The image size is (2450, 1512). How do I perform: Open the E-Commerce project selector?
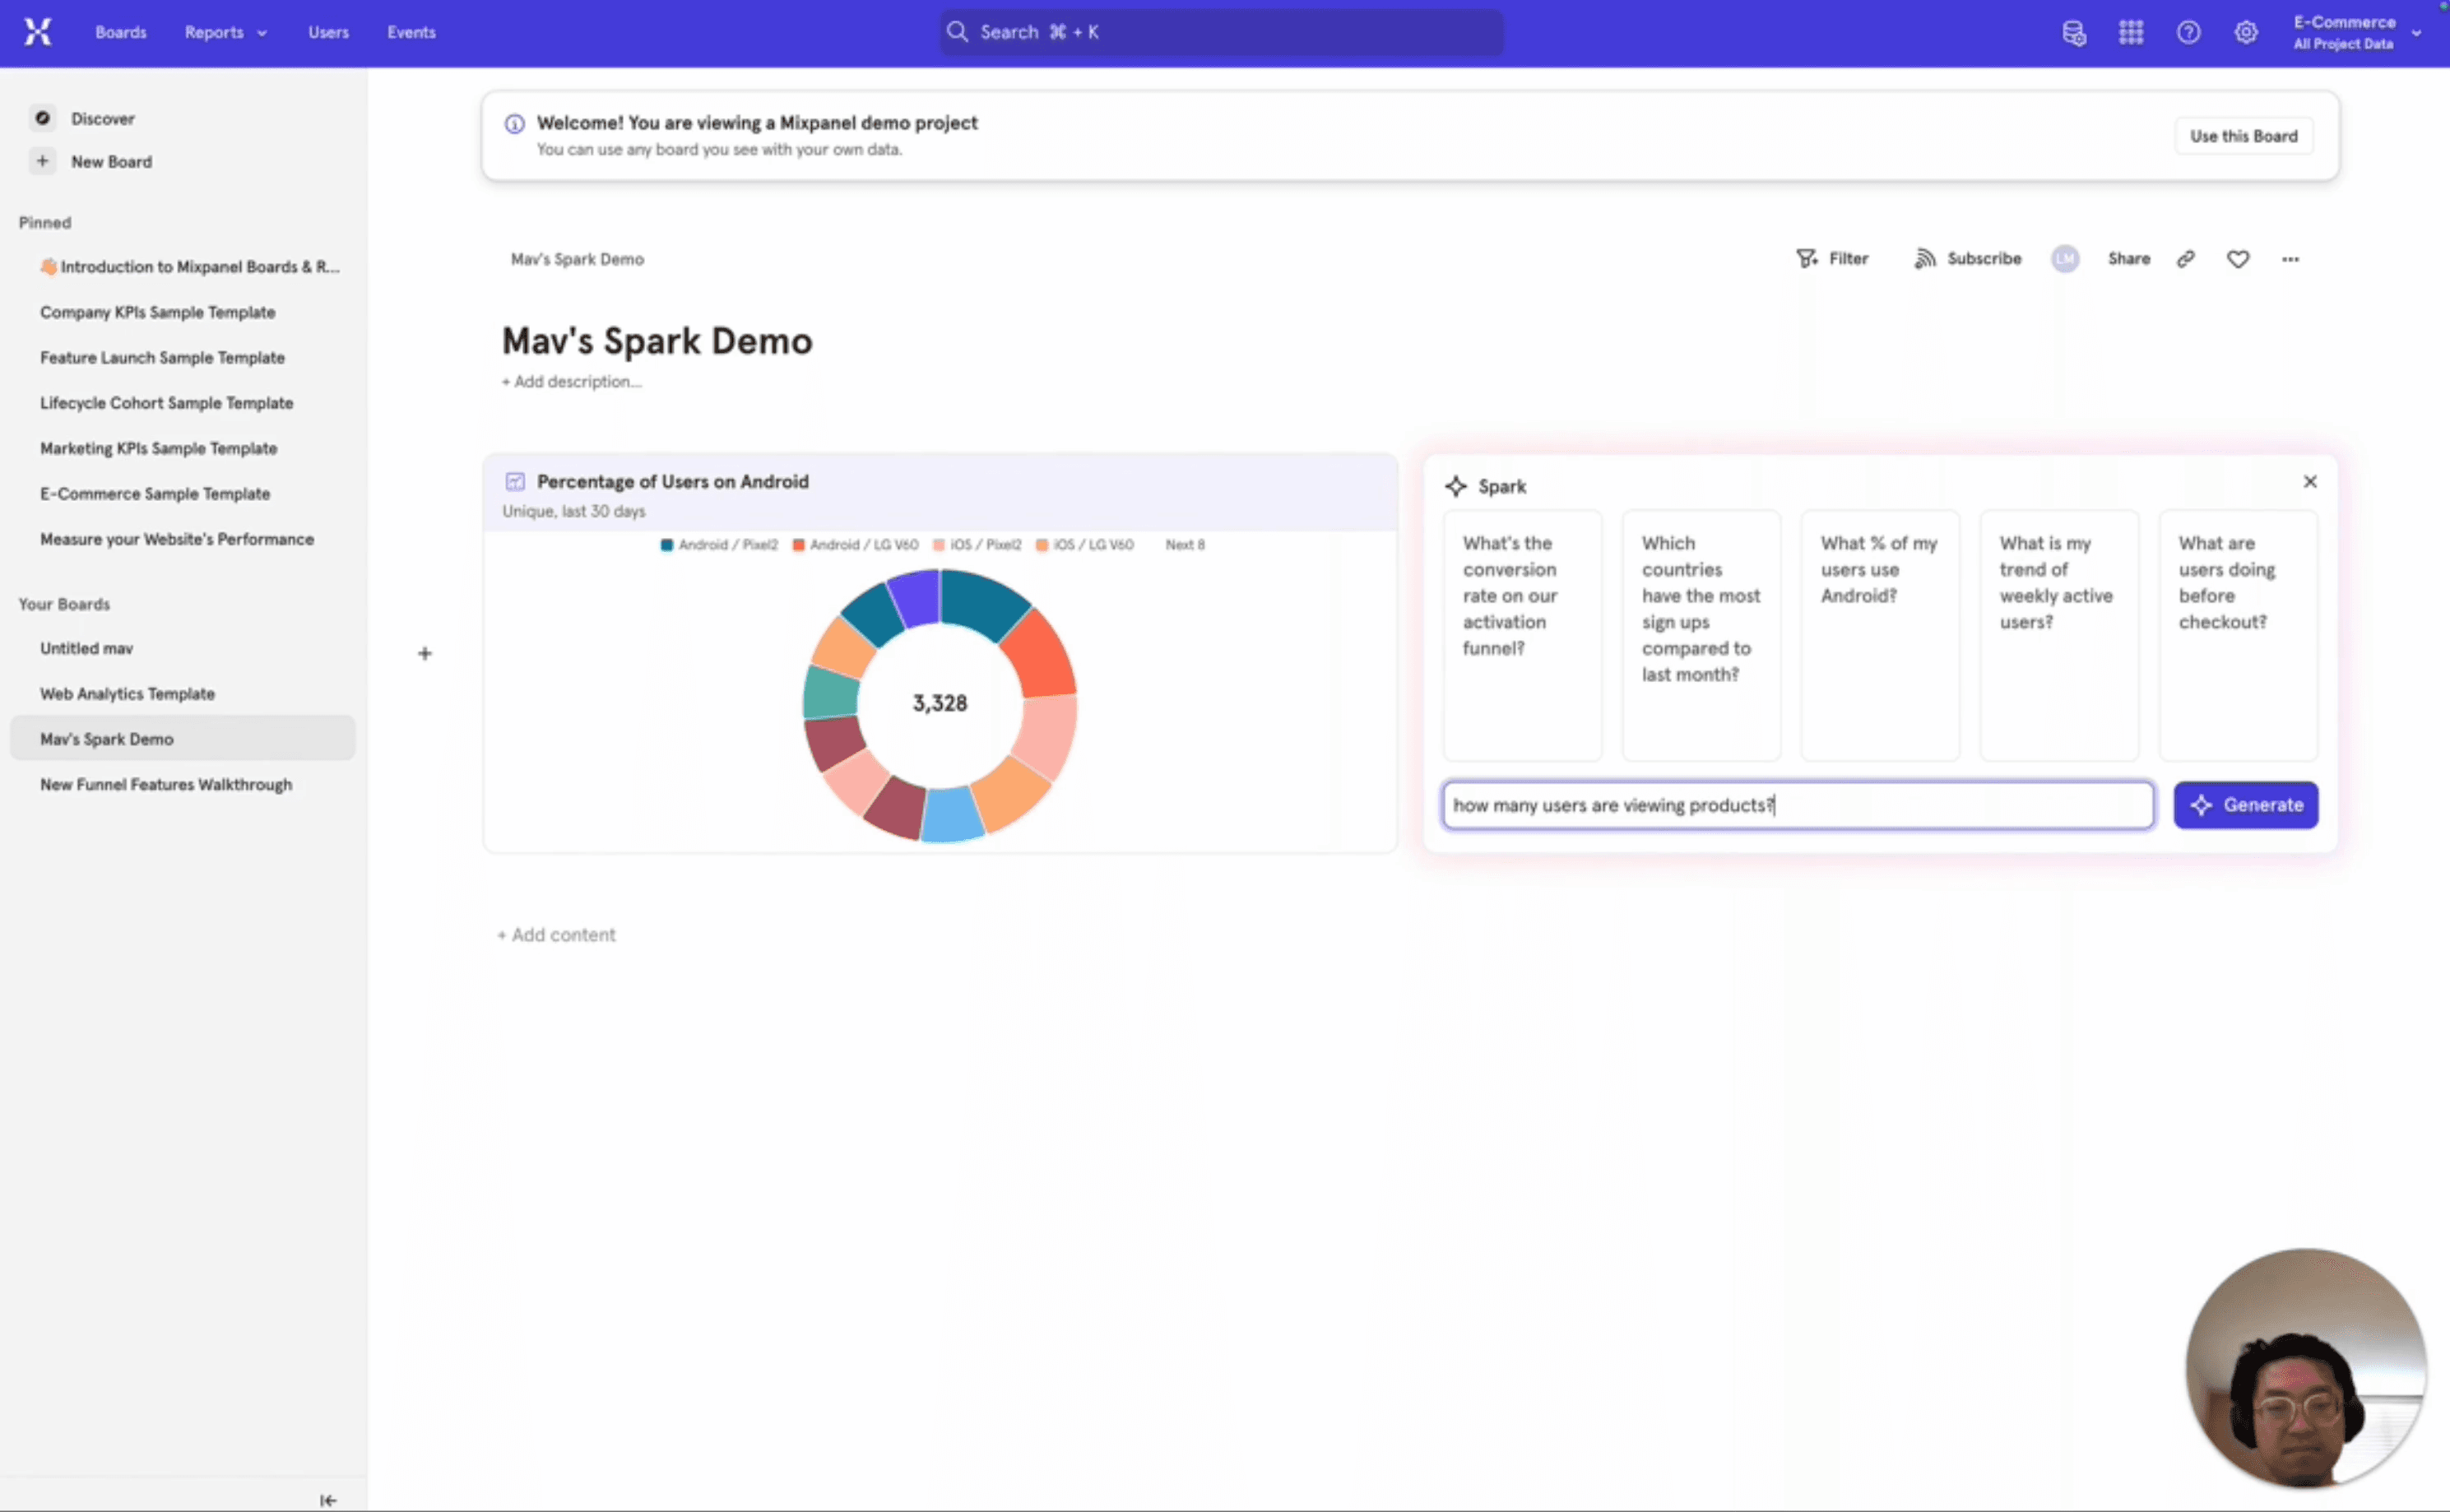coord(2355,31)
